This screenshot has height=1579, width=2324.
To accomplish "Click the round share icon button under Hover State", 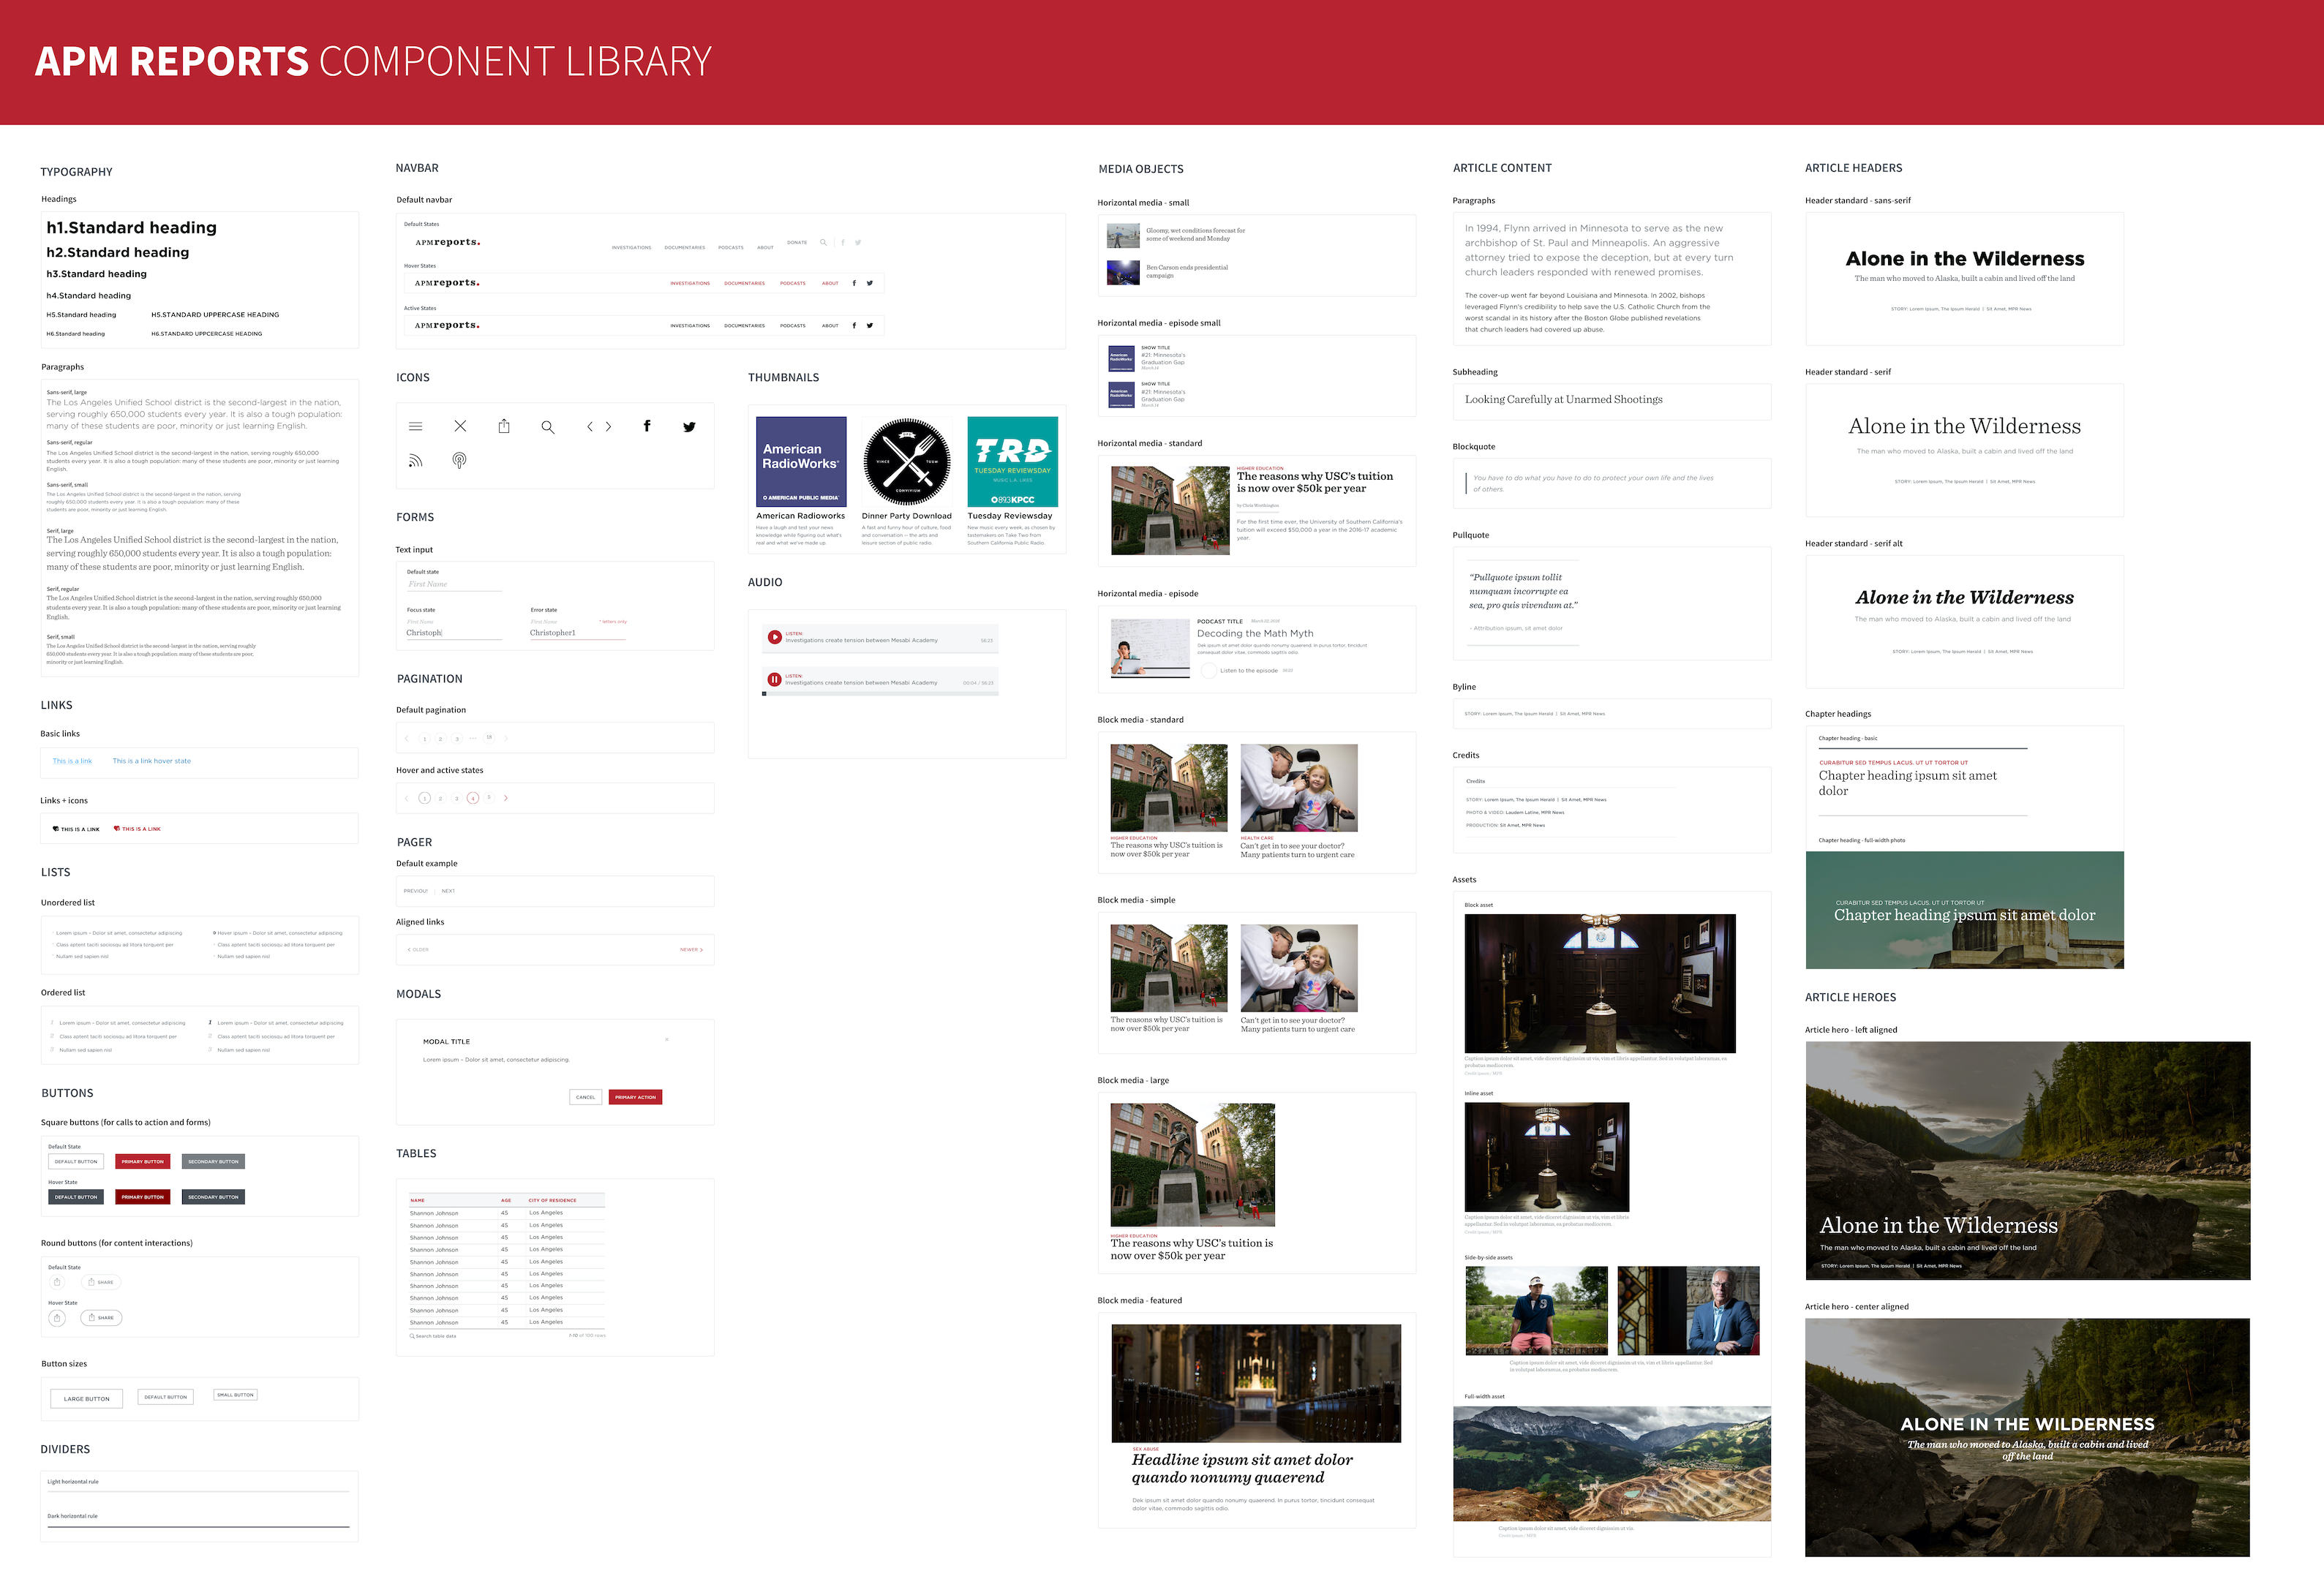I will (x=57, y=1318).
